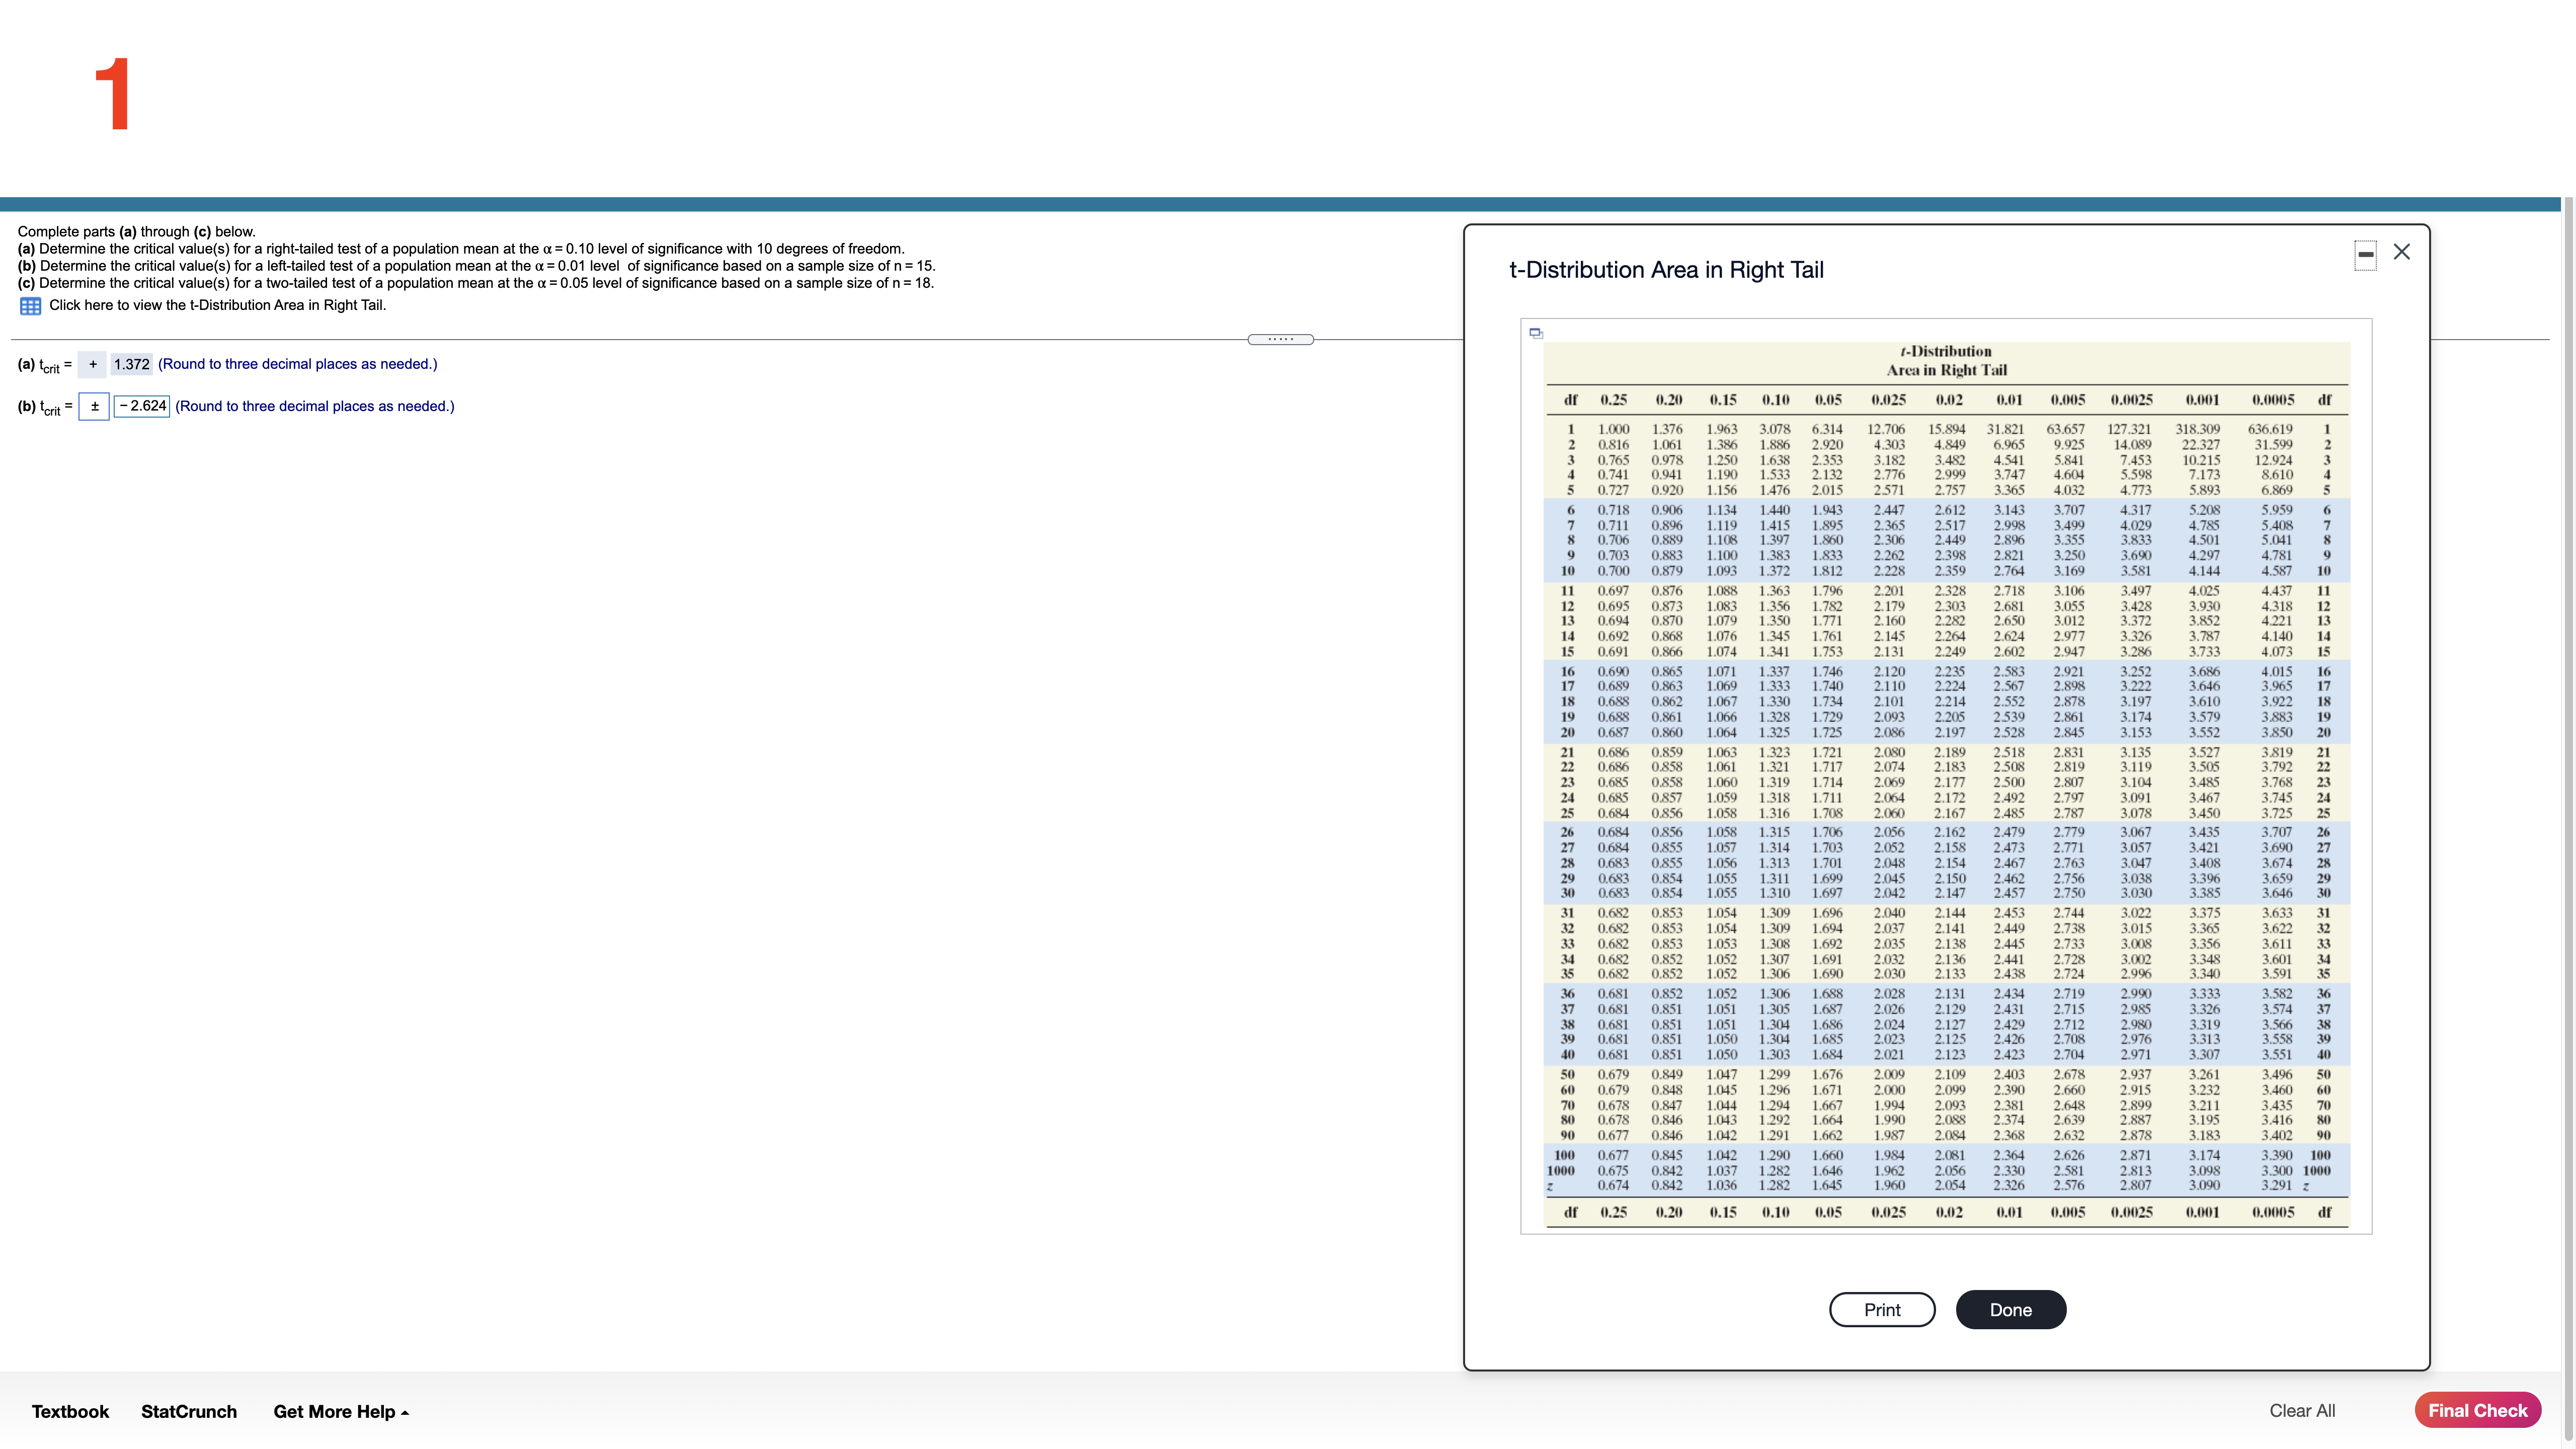The height and width of the screenshot is (1449, 2576).
Task: Minimize the t-Distribution dialog with the dash icon
Action: pyautogui.click(x=2366, y=255)
